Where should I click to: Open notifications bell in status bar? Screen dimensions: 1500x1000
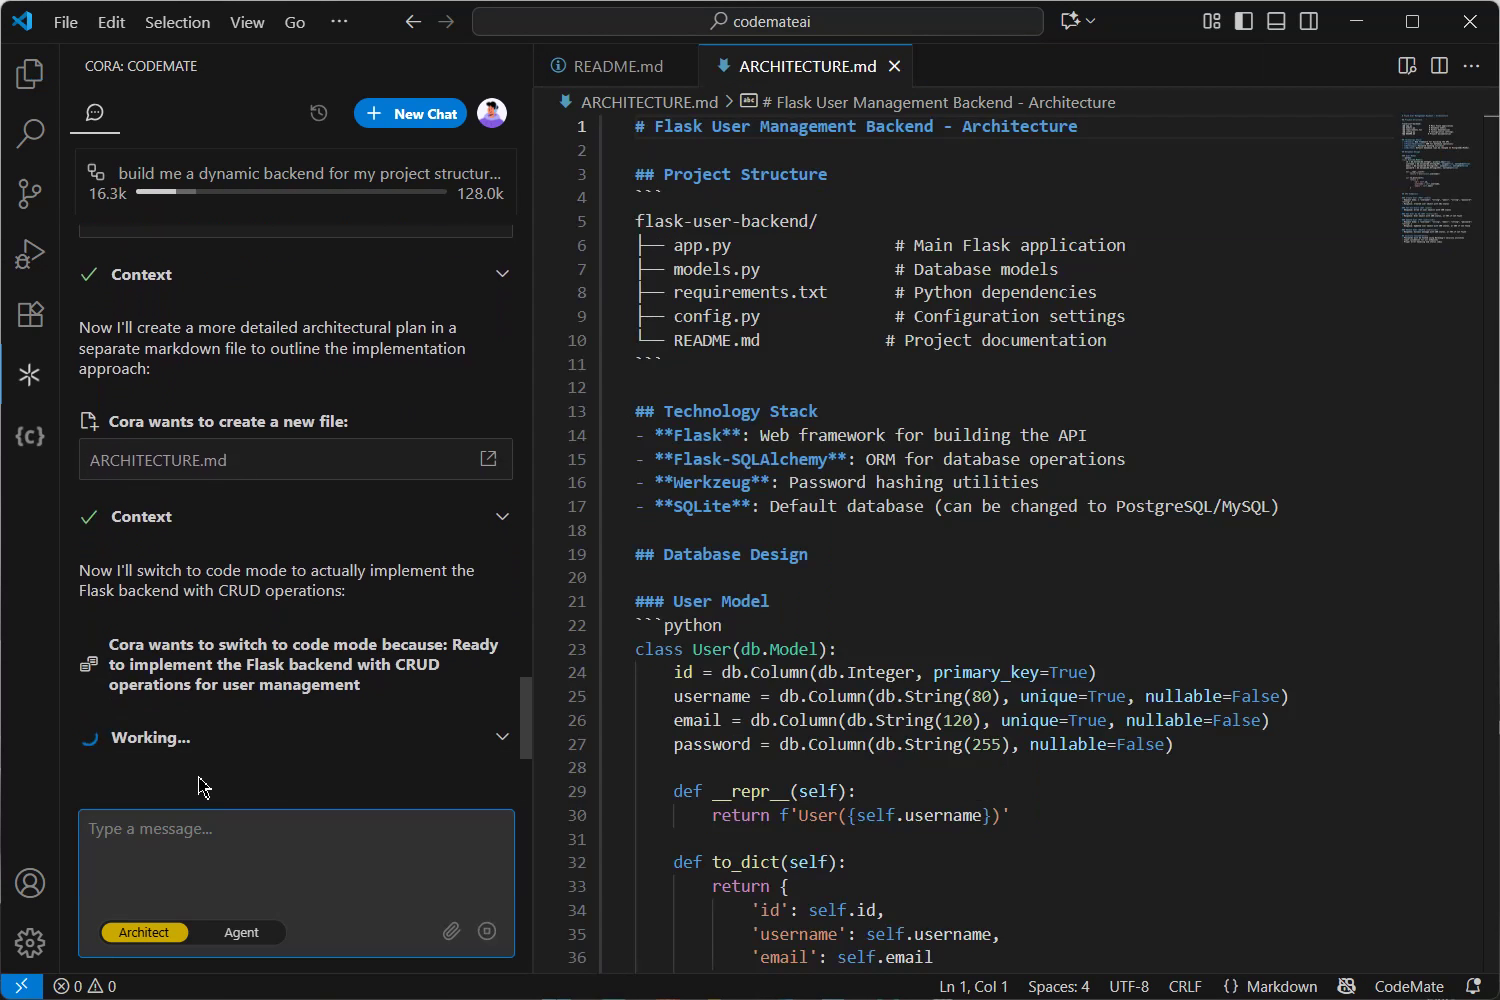[1473, 986]
